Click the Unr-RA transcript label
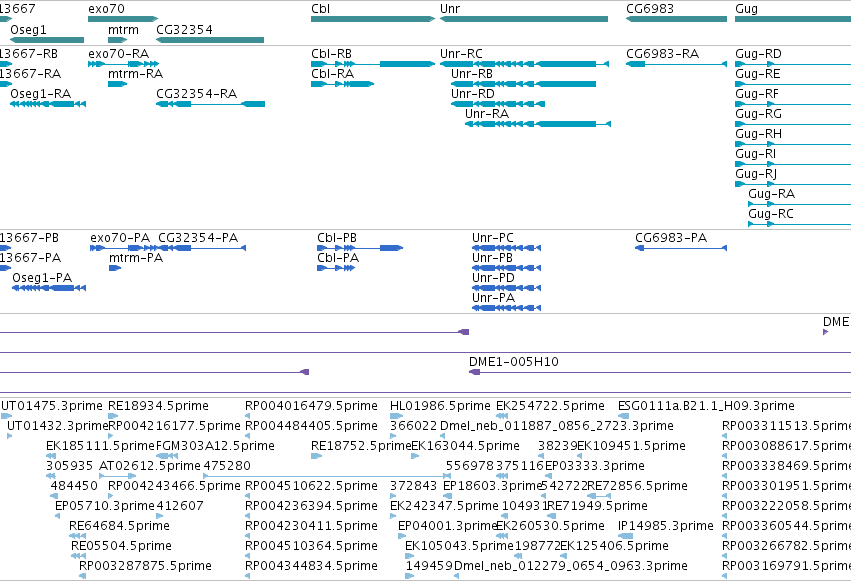The image size is (851, 581). [x=487, y=114]
